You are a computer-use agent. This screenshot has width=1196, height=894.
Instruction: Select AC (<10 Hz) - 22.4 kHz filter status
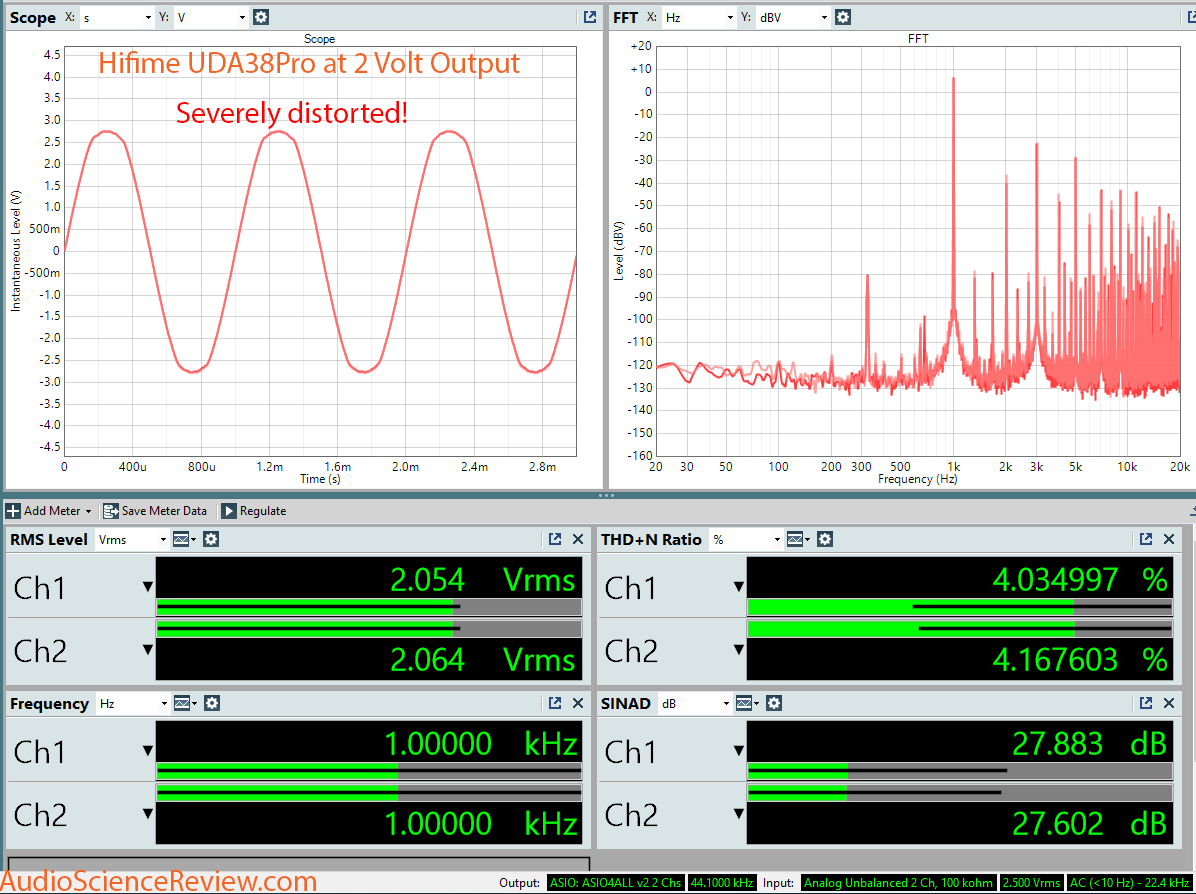pos(1129,883)
